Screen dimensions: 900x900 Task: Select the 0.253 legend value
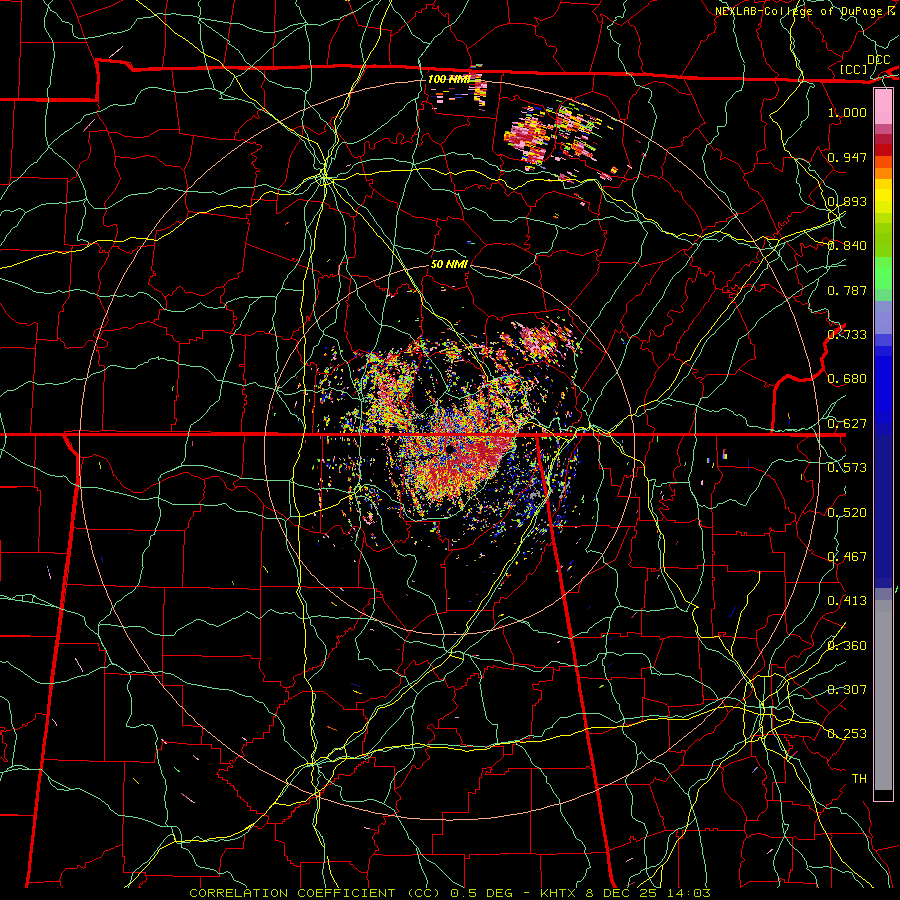[x=847, y=734]
